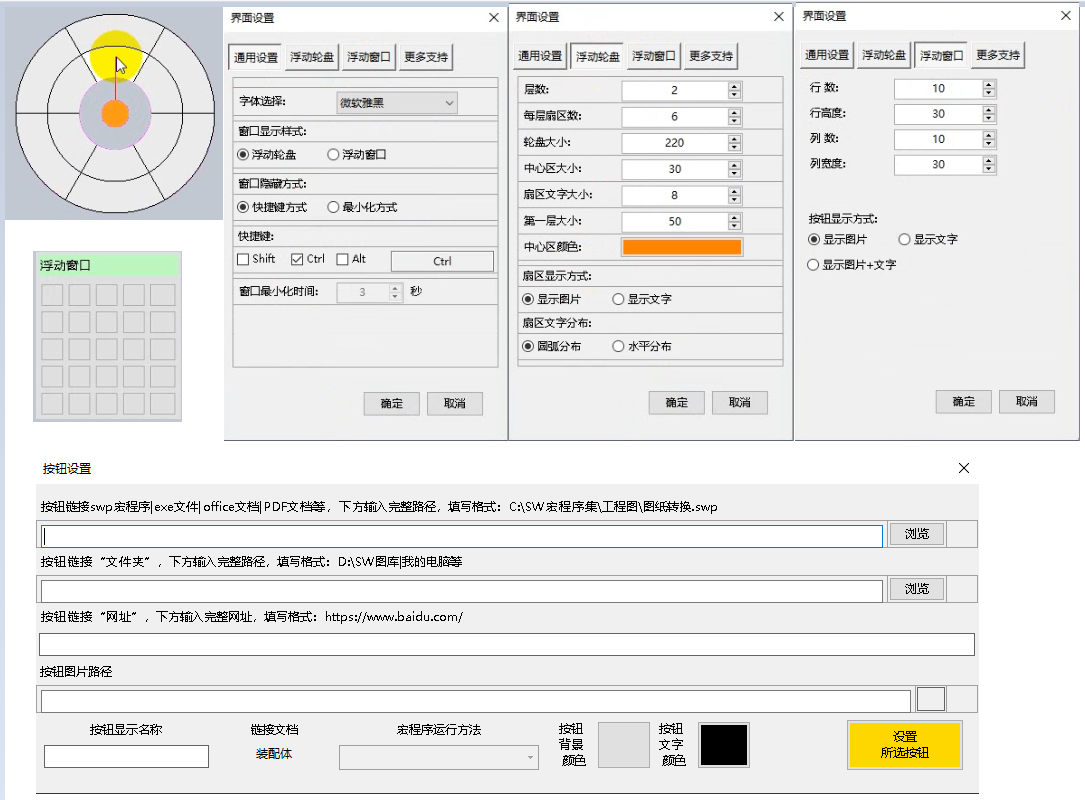
Task: Pick the 按钮背景颜色 gray swatch
Action: coord(623,745)
